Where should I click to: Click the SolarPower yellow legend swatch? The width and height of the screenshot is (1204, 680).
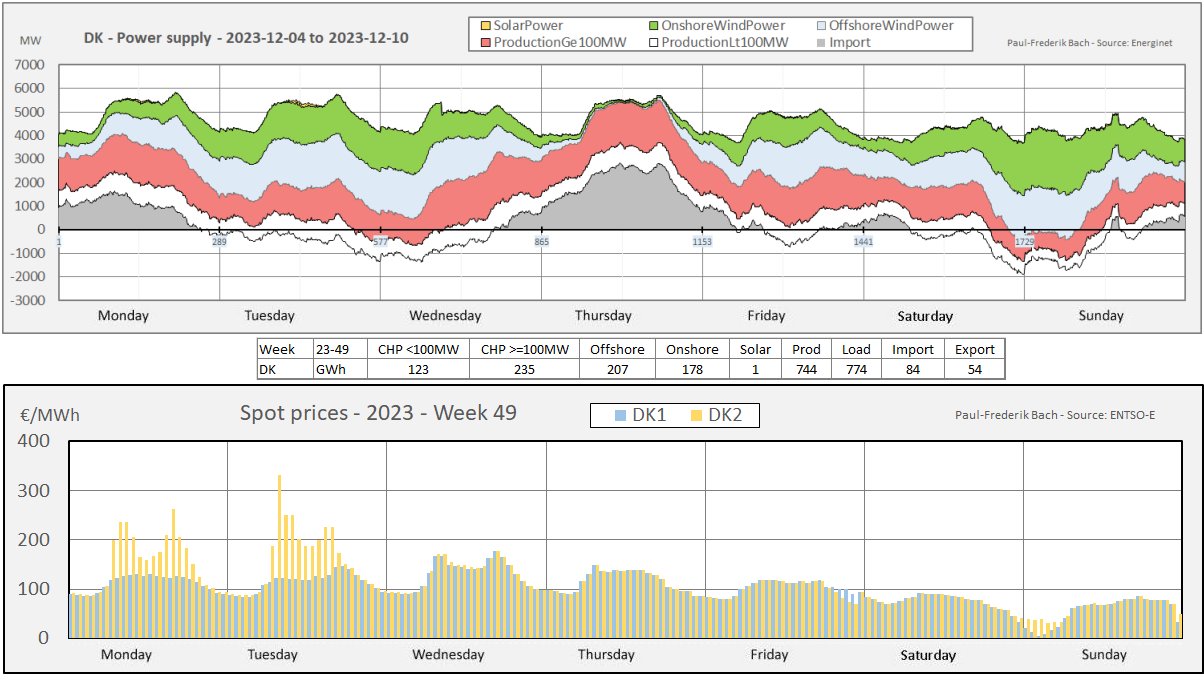click(486, 26)
